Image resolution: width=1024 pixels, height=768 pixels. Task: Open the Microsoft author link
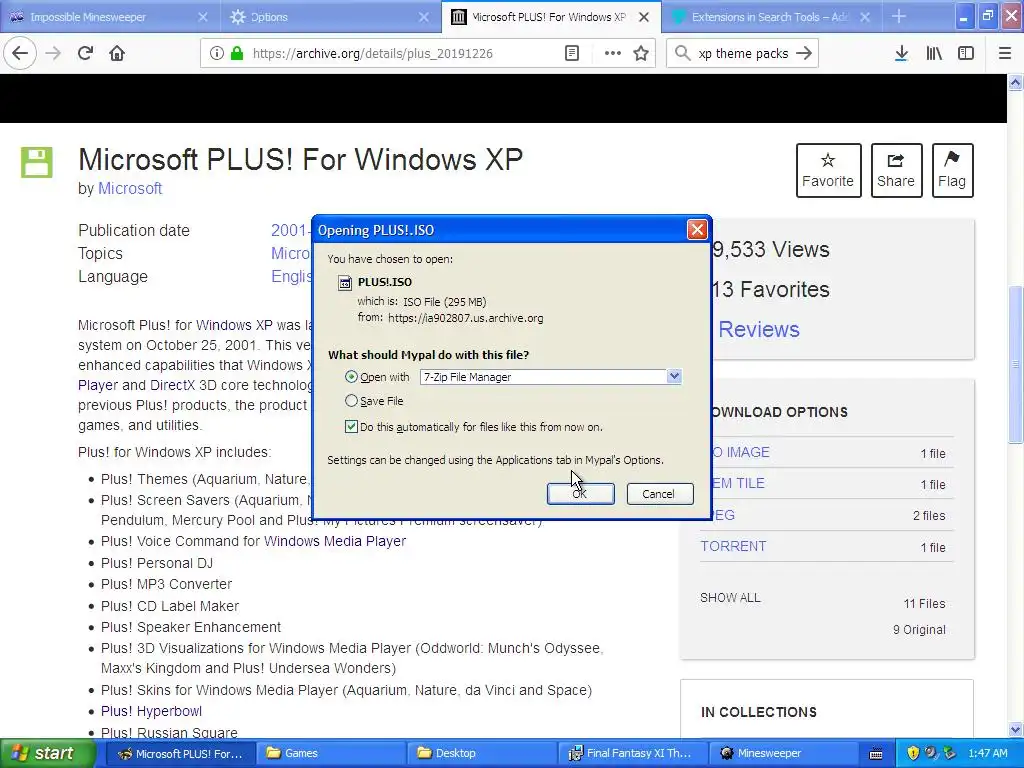(x=130, y=188)
